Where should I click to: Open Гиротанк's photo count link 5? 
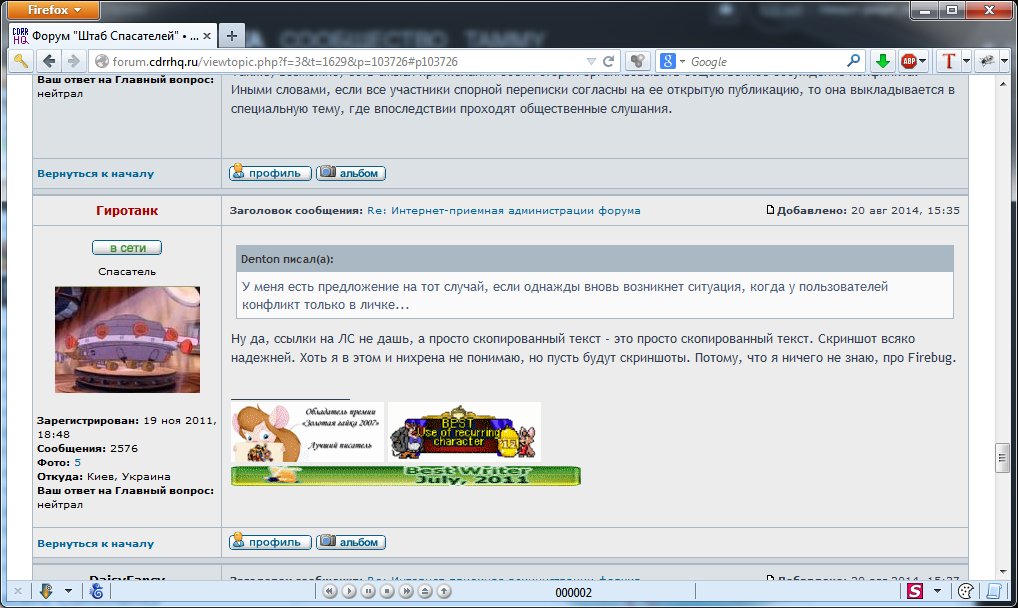pyautogui.click(x=77, y=462)
